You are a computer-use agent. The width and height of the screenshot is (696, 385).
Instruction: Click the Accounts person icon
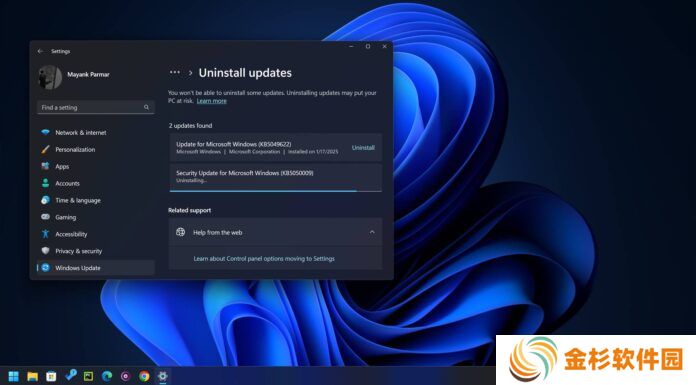click(45, 183)
